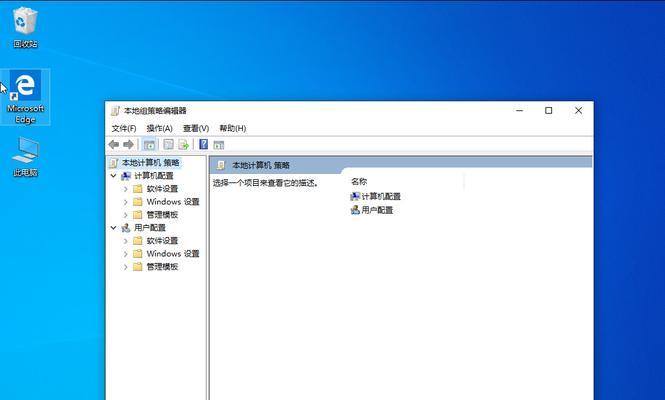Expand 软件设置 under 用户配置

click(x=126, y=241)
